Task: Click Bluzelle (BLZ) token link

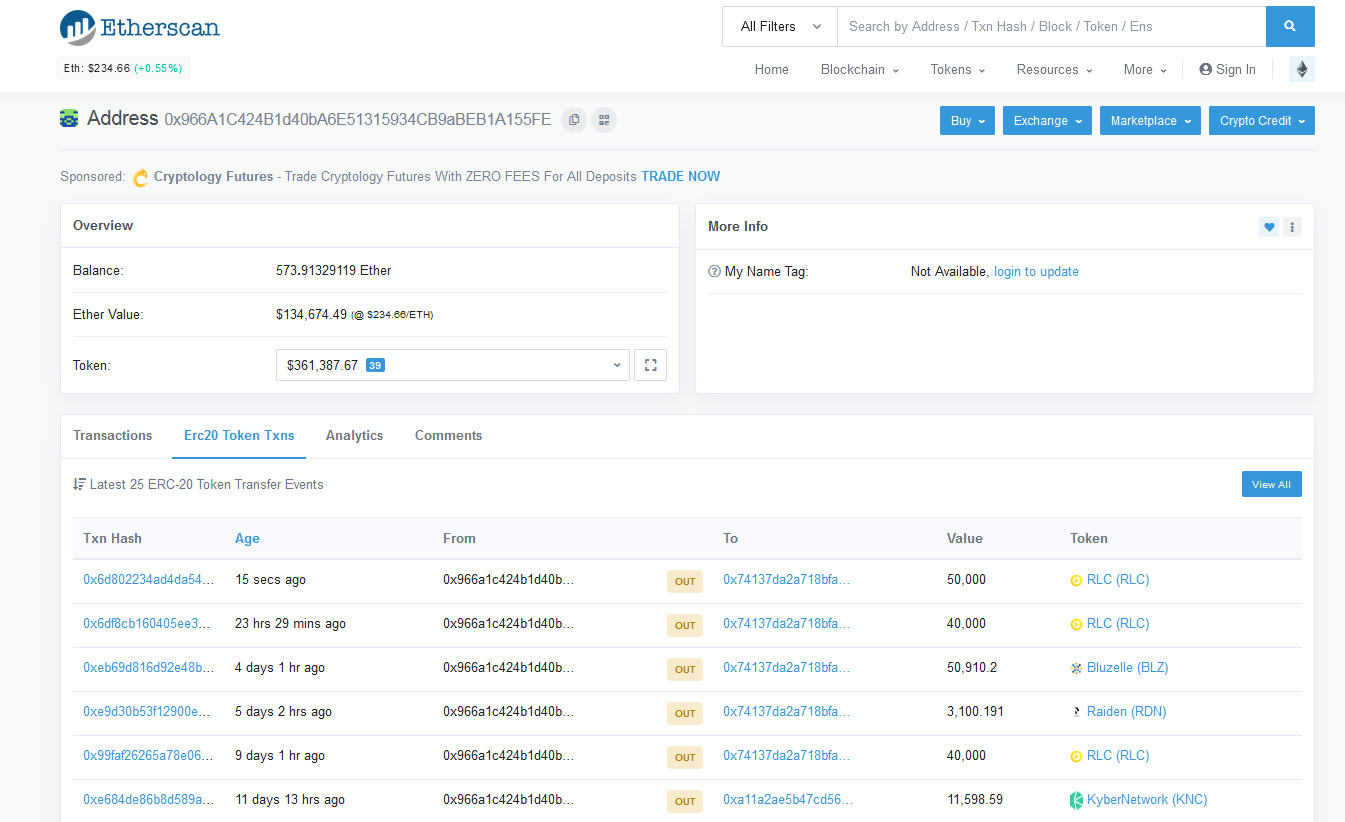Action: tap(1127, 667)
